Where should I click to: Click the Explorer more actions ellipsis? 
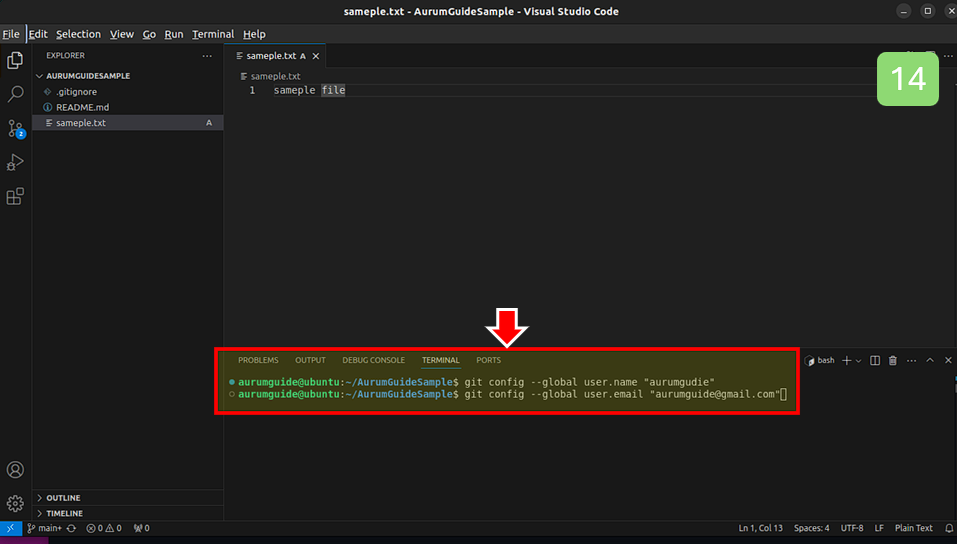pyautogui.click(x=208, y=56)
